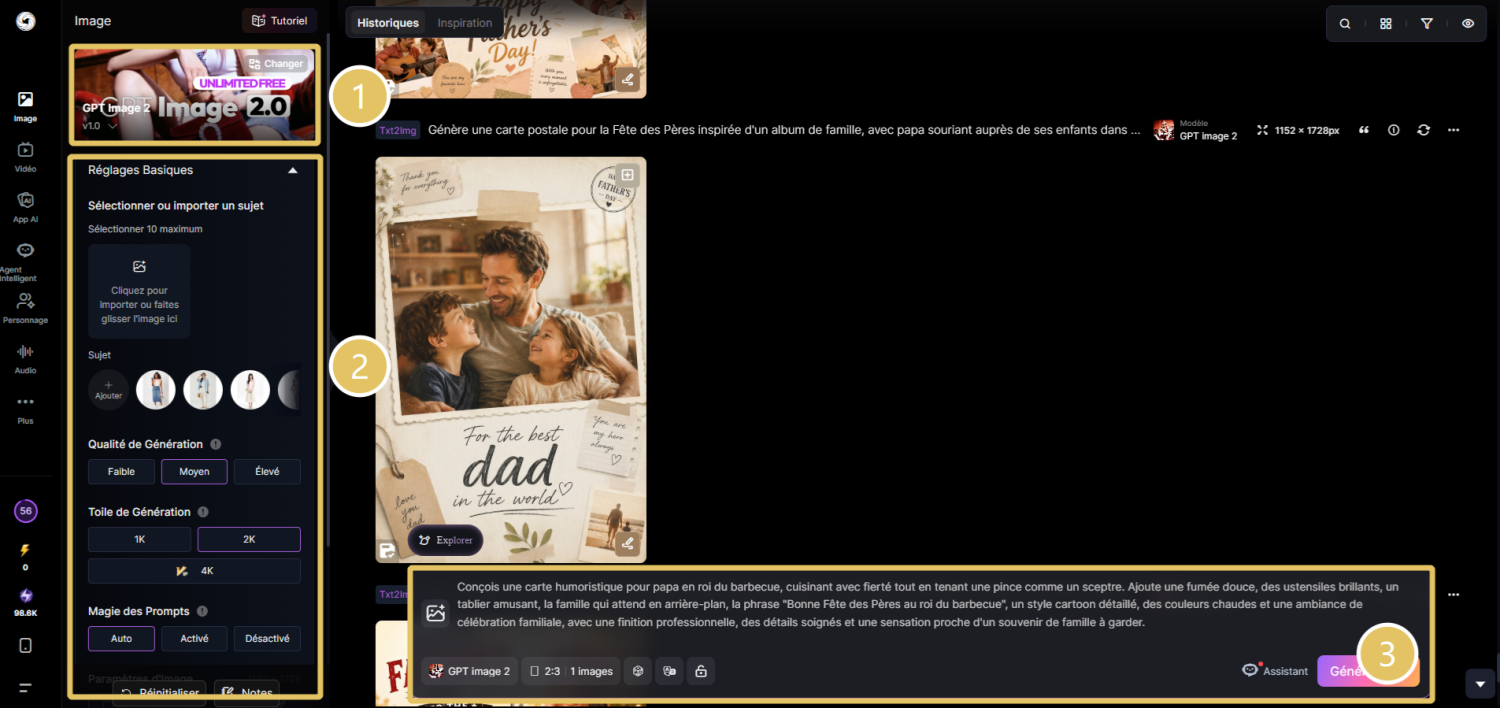Collapse the Réglages Basiques section
This screenshot has width=1500, height=708.
click(x=293, y=170)
